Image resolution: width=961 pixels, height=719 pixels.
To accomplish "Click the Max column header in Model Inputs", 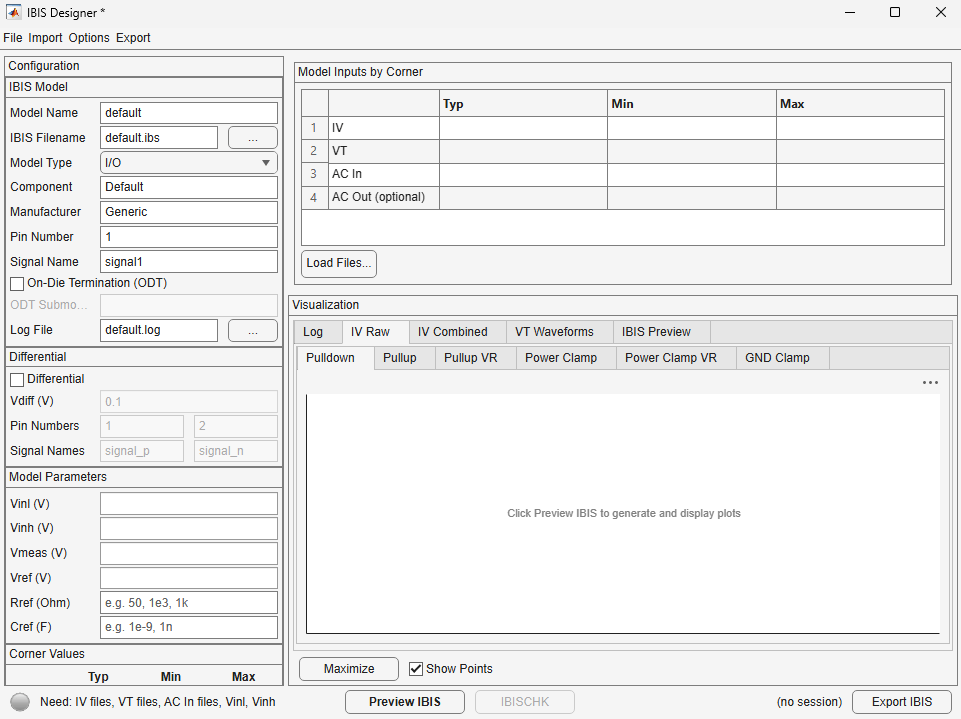I will pos(860,104).
